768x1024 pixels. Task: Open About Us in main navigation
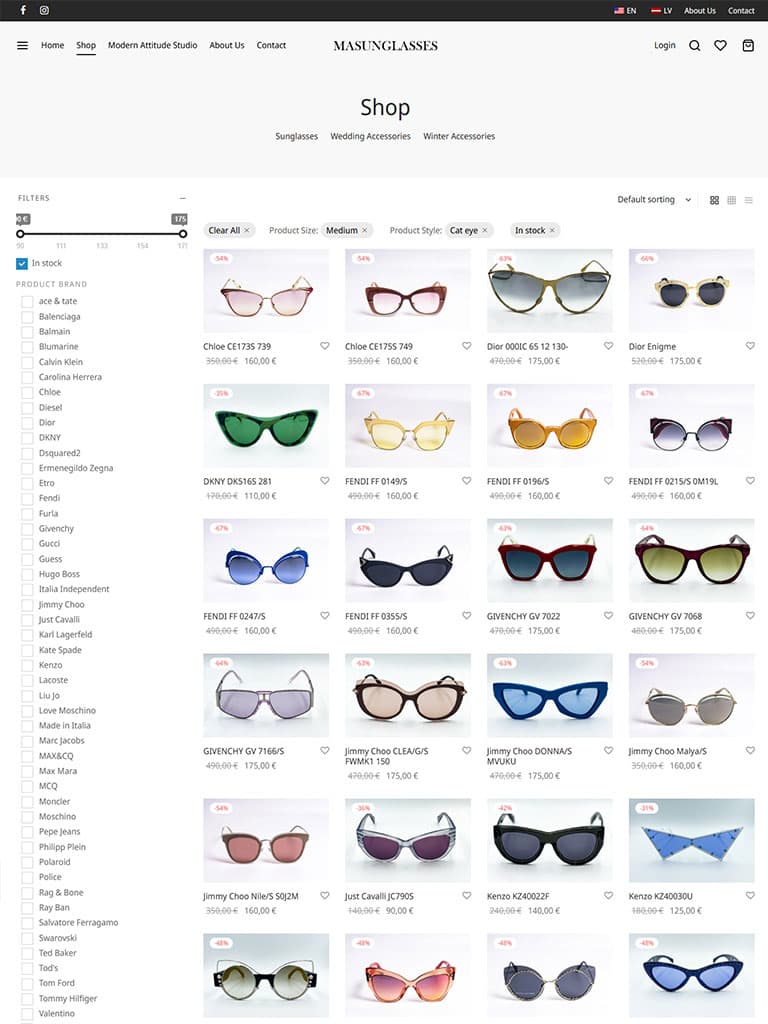[x=227, y=45]
